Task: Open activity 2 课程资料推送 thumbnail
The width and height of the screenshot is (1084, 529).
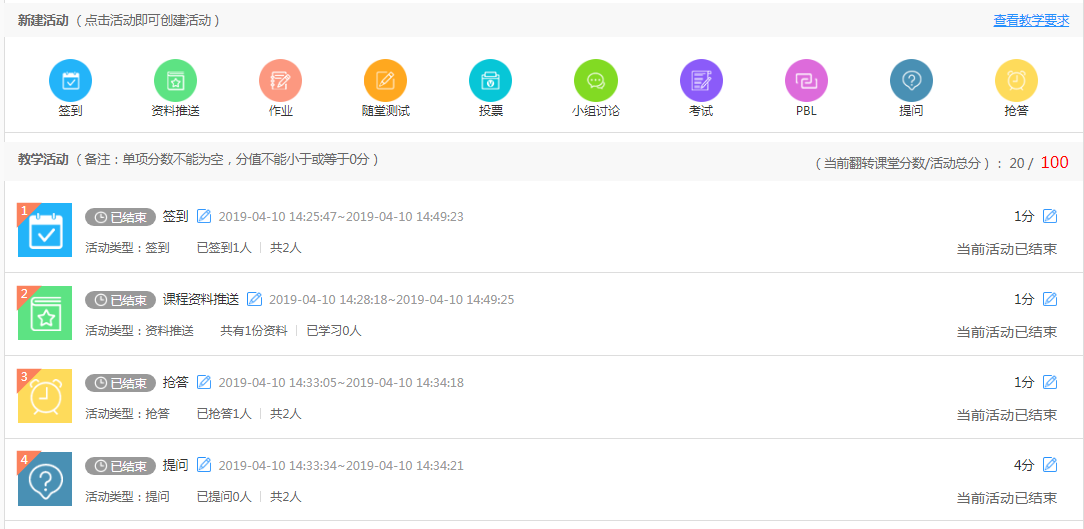Action: pyautogui.click(x=45, y=313)
